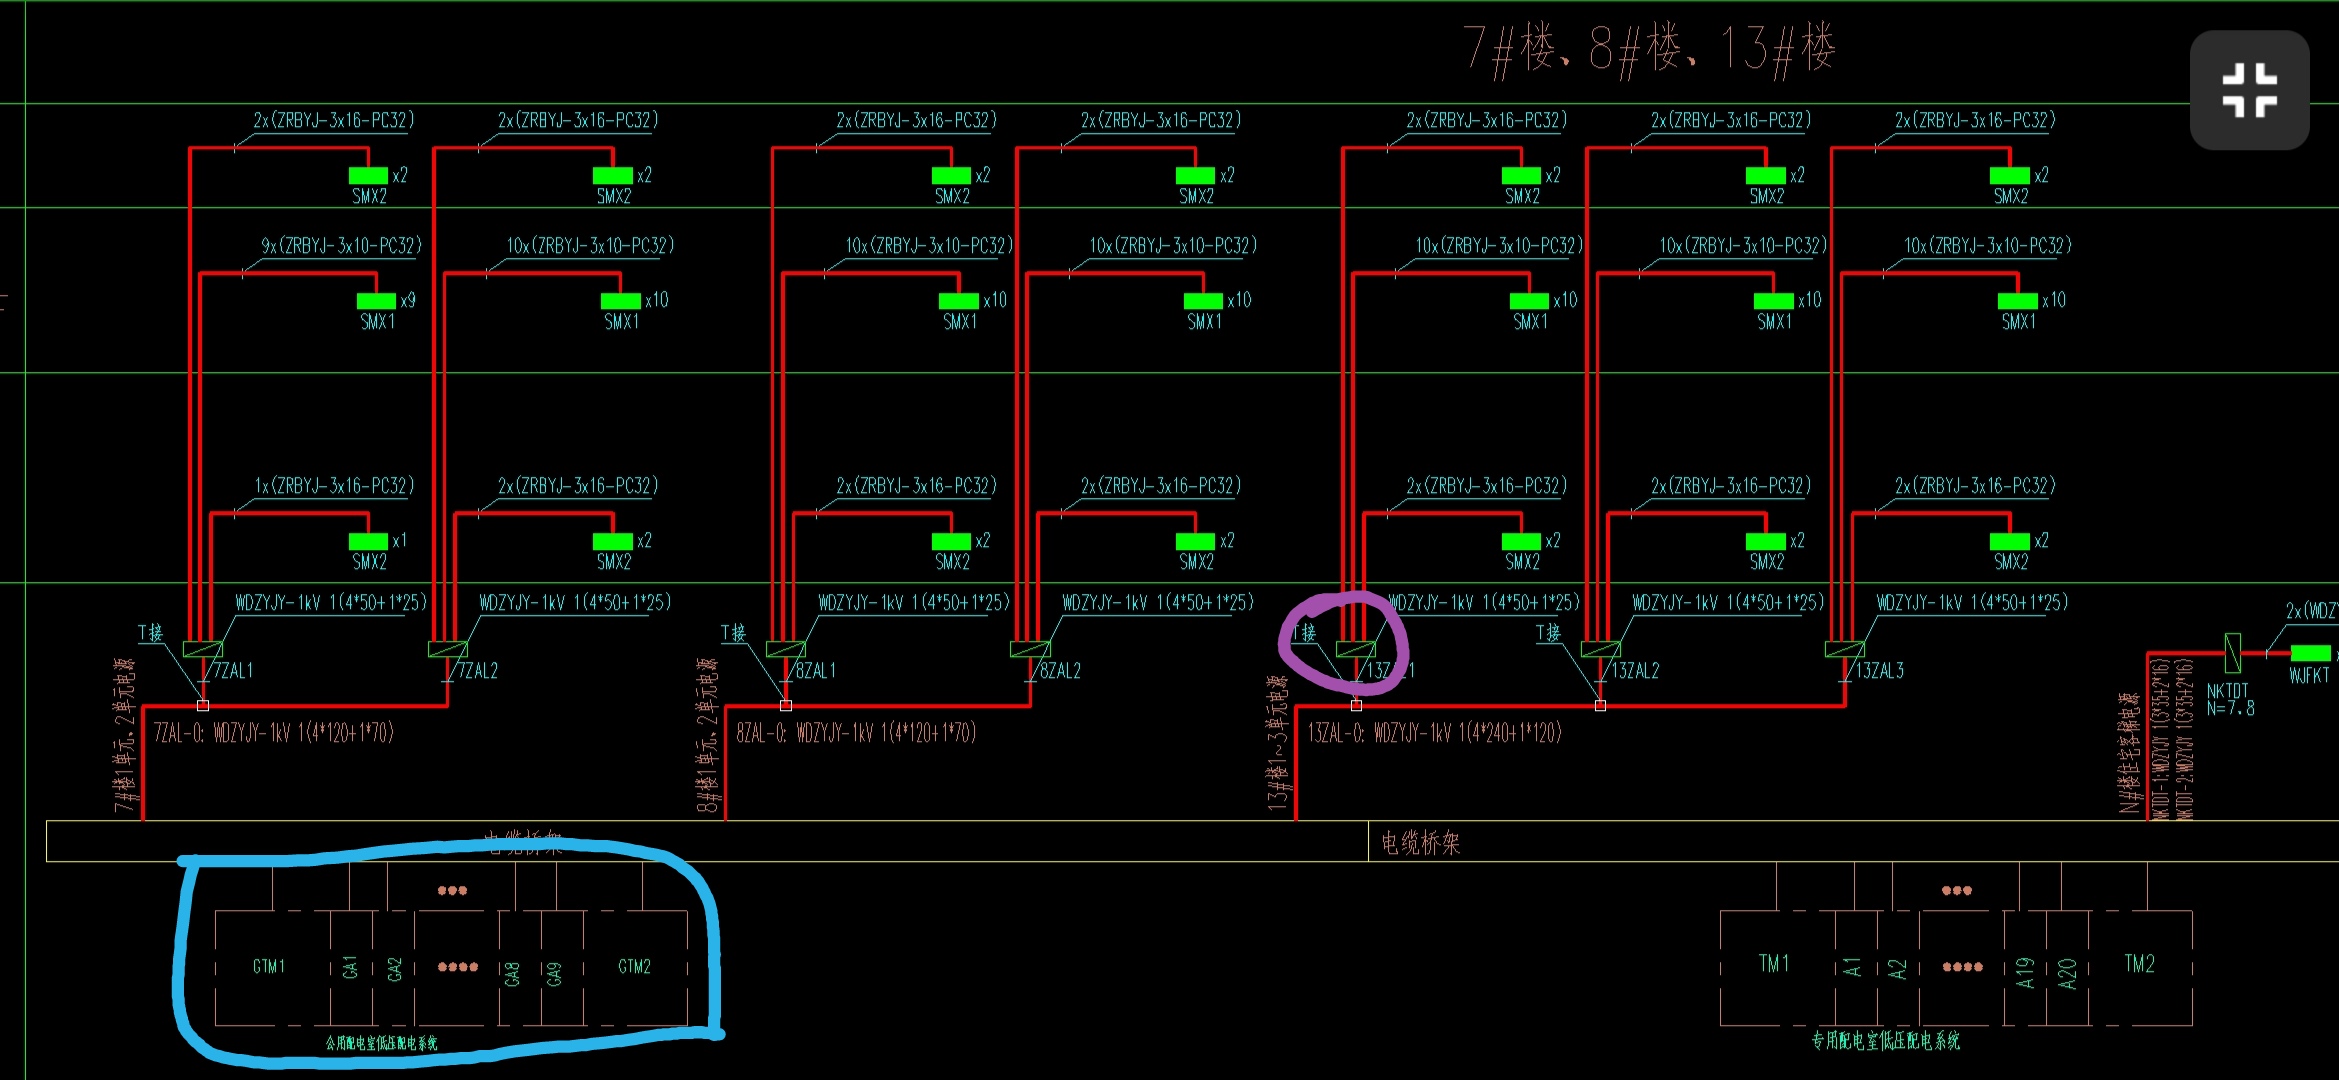The image size is (2339, 1080).
Task: Click the green block above WJFKT
Action: (x=2310, y=653)
